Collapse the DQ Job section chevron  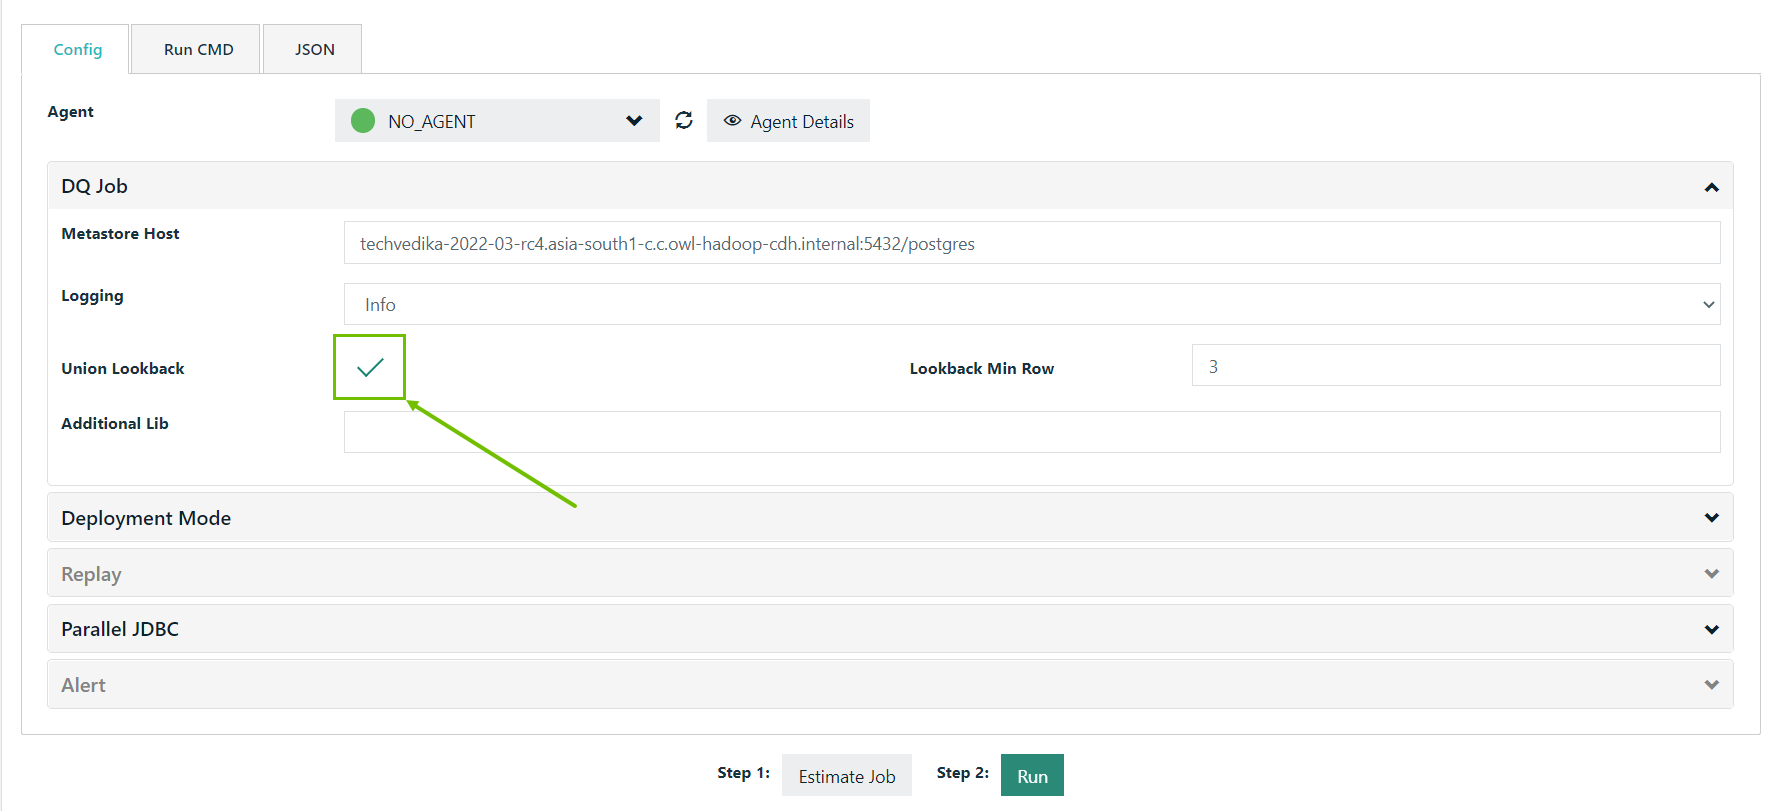[x=1711, y=187]
